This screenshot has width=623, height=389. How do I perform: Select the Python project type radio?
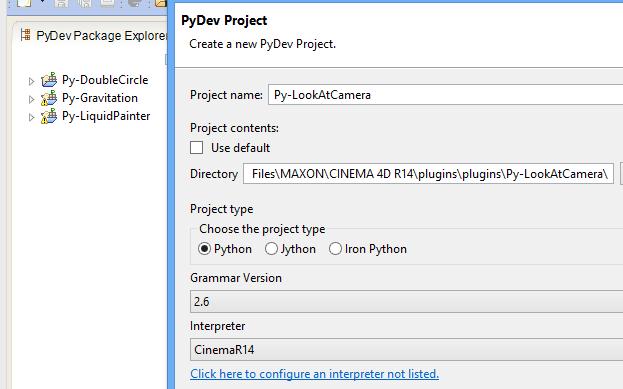pyautogui.click(x=204, y=249)
